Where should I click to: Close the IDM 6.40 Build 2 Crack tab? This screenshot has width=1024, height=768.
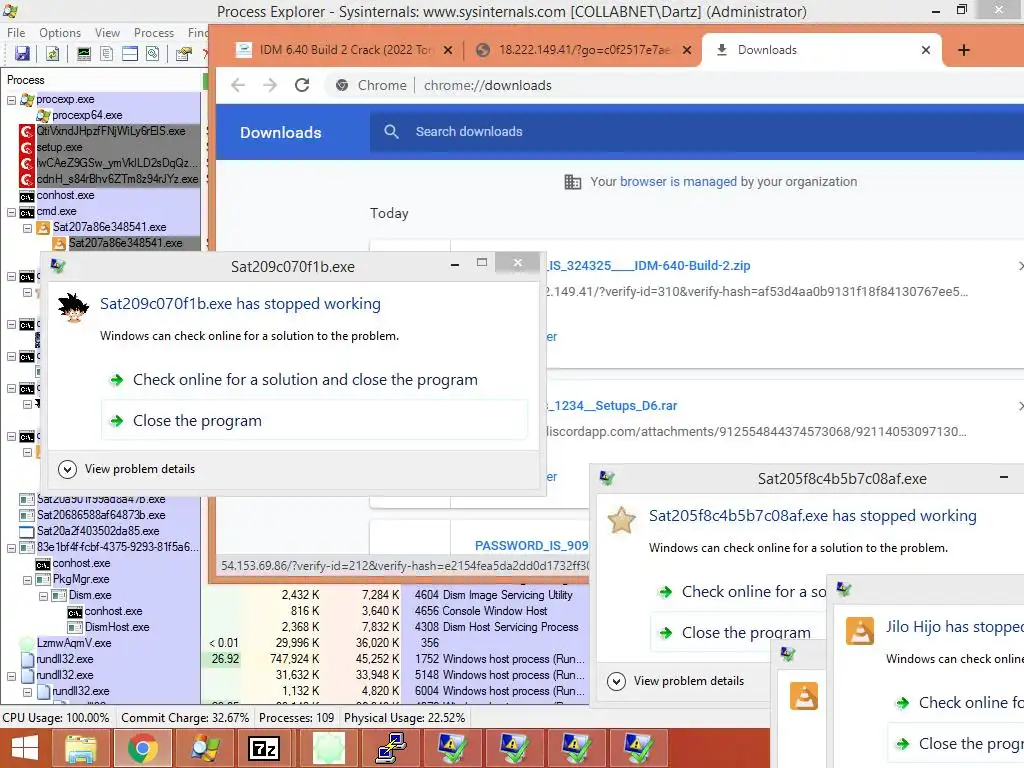coord(448,50)
